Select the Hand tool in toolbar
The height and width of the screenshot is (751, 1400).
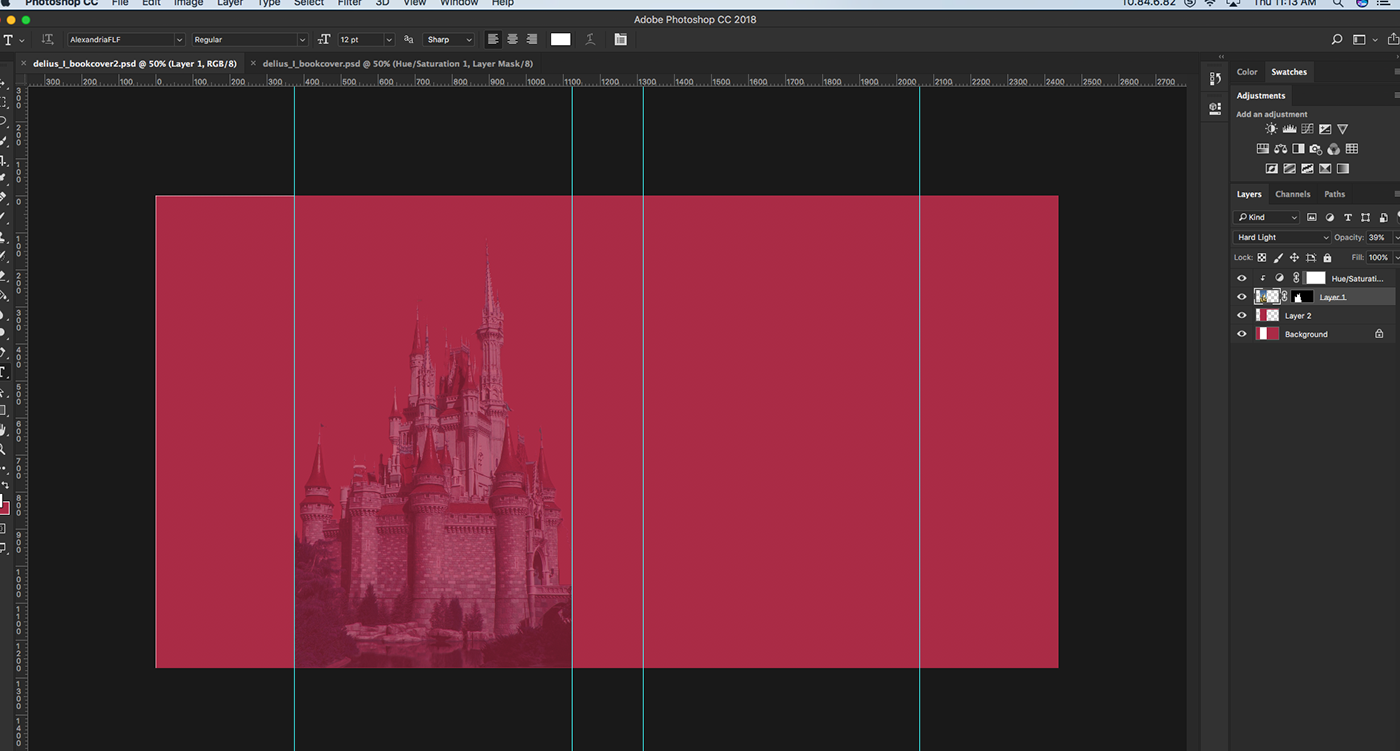tap(4, 430)
